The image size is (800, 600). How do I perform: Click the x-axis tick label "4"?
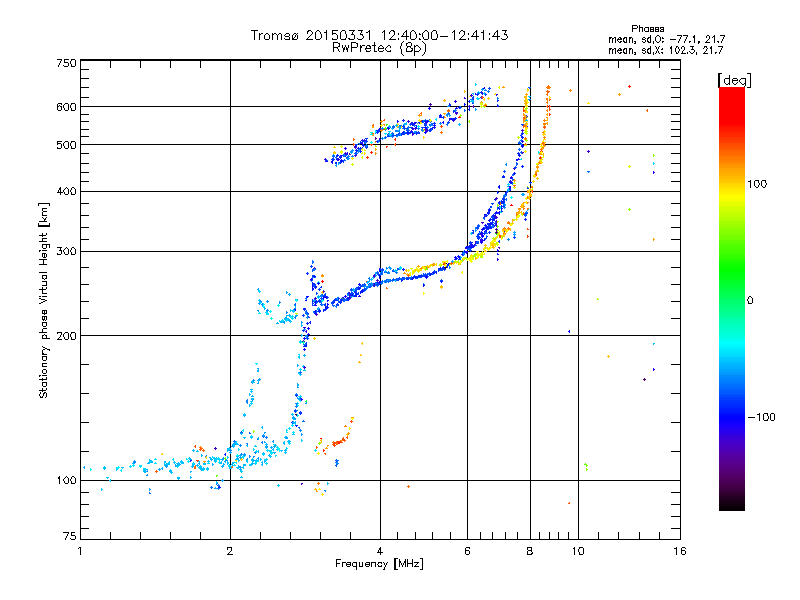click(x=380, y=551)
